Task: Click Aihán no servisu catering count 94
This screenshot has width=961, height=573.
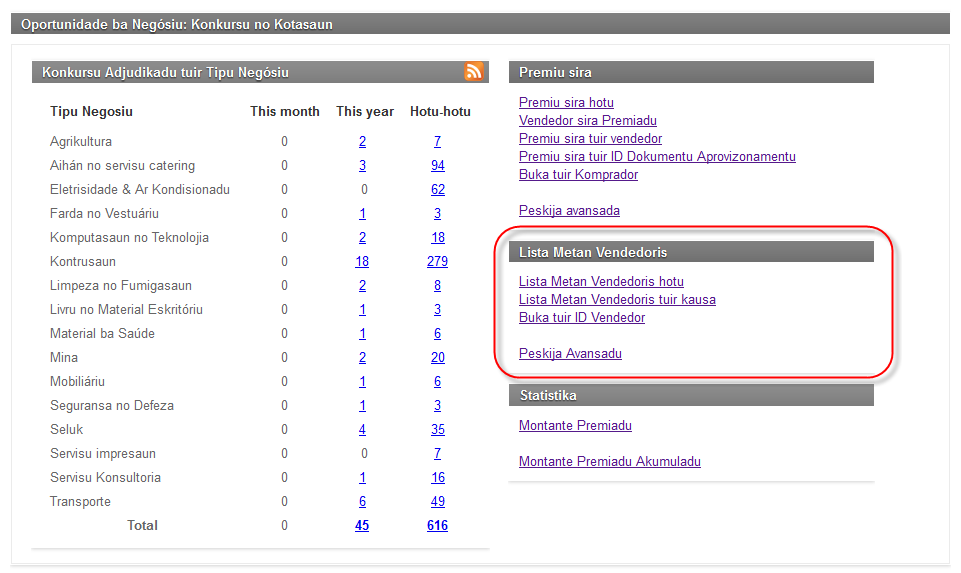Action: (437, 166)
